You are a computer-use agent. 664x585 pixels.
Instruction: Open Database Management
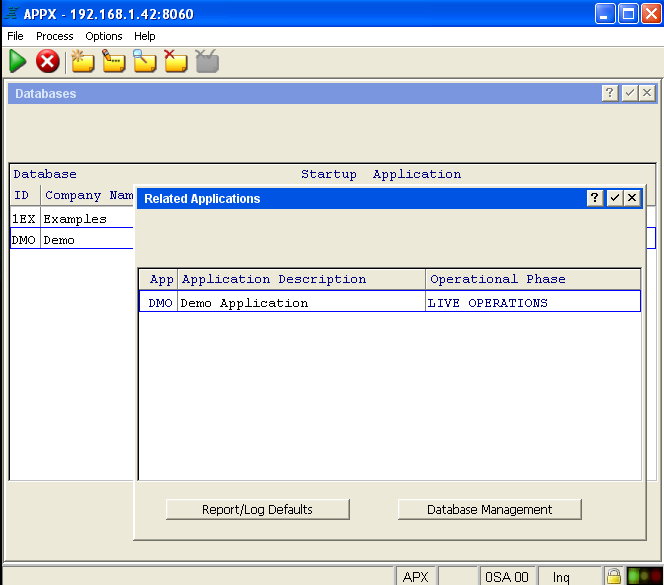(x=489, y=509)
